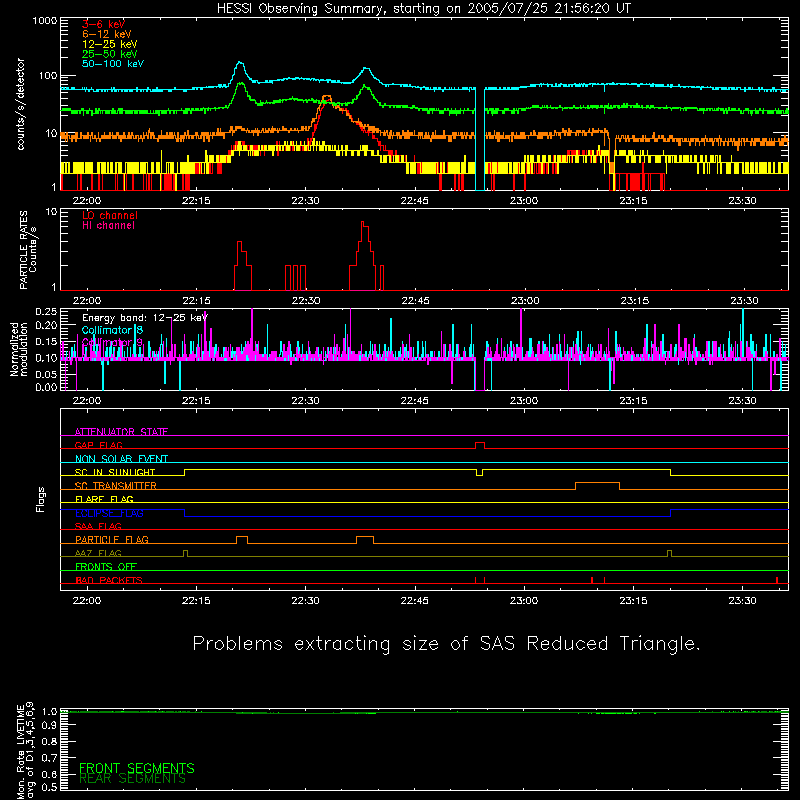Click the SAS Reduced Triangle error message

[446, 644]
